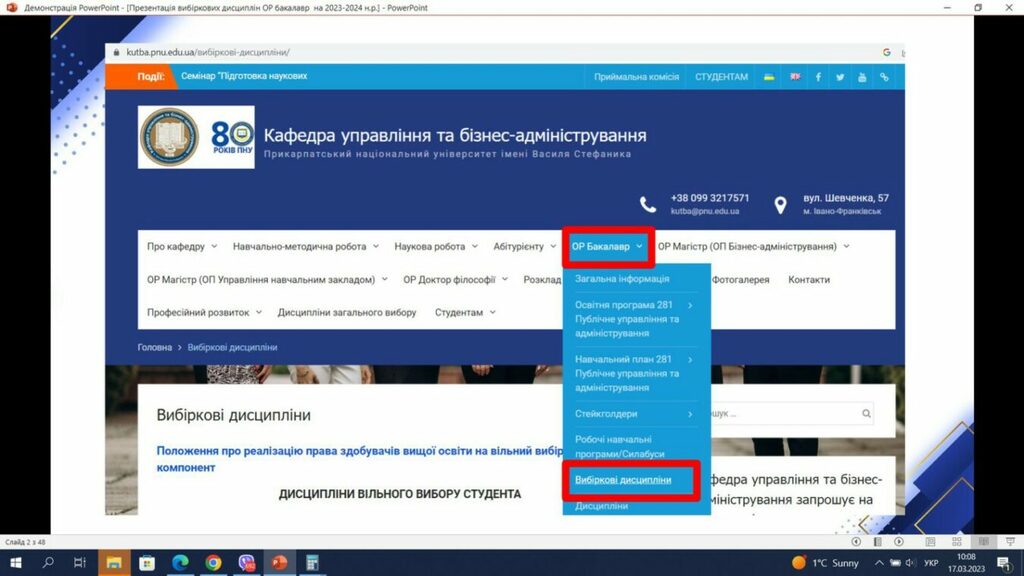
Task: Open the Facebook icon in the site header
Action: [817, 76]
